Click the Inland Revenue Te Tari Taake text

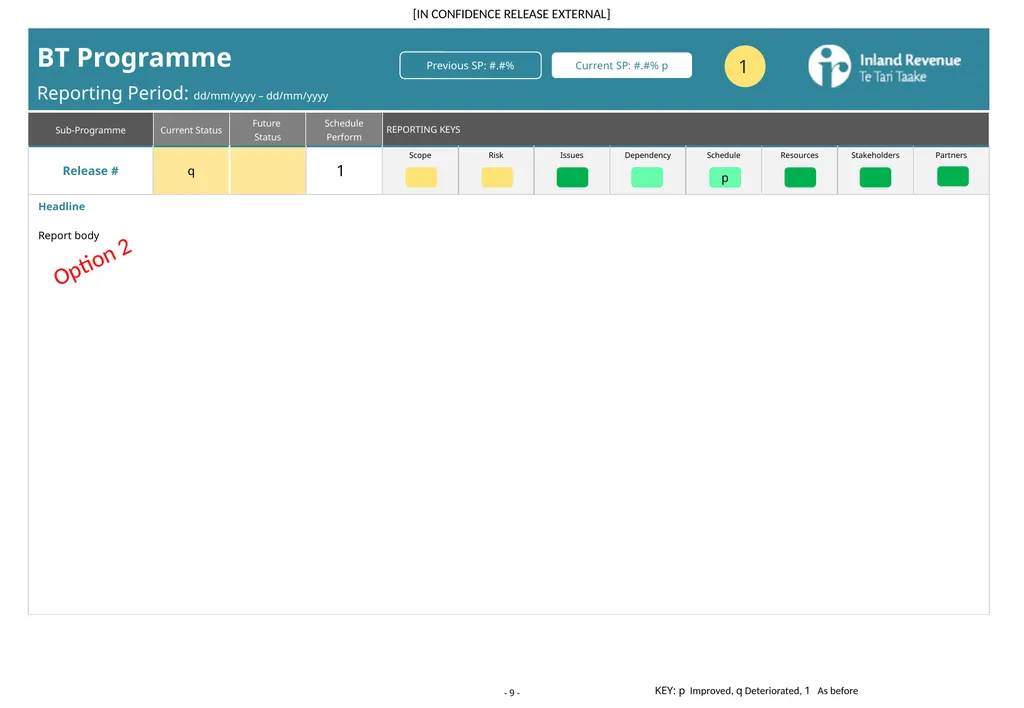910,68
